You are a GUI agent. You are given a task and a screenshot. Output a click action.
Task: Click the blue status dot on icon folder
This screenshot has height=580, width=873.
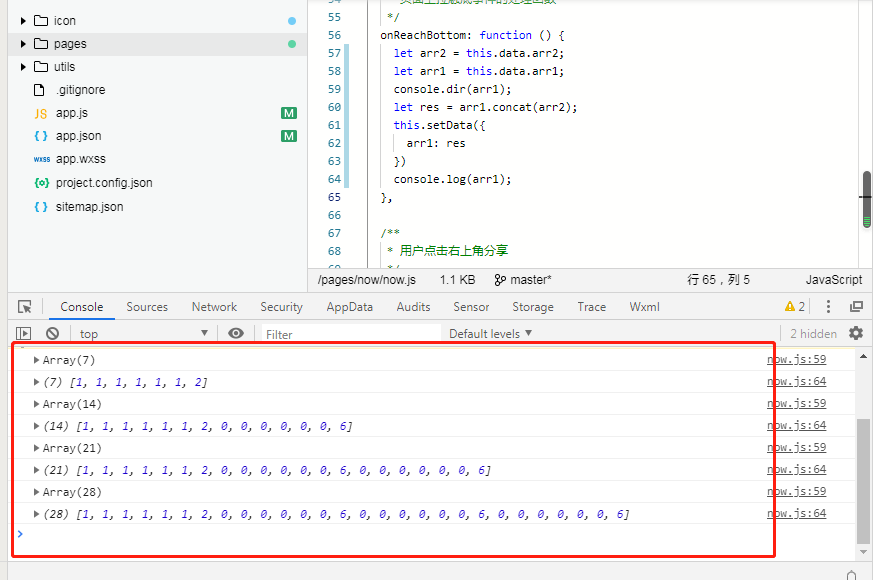pos(292,21)
